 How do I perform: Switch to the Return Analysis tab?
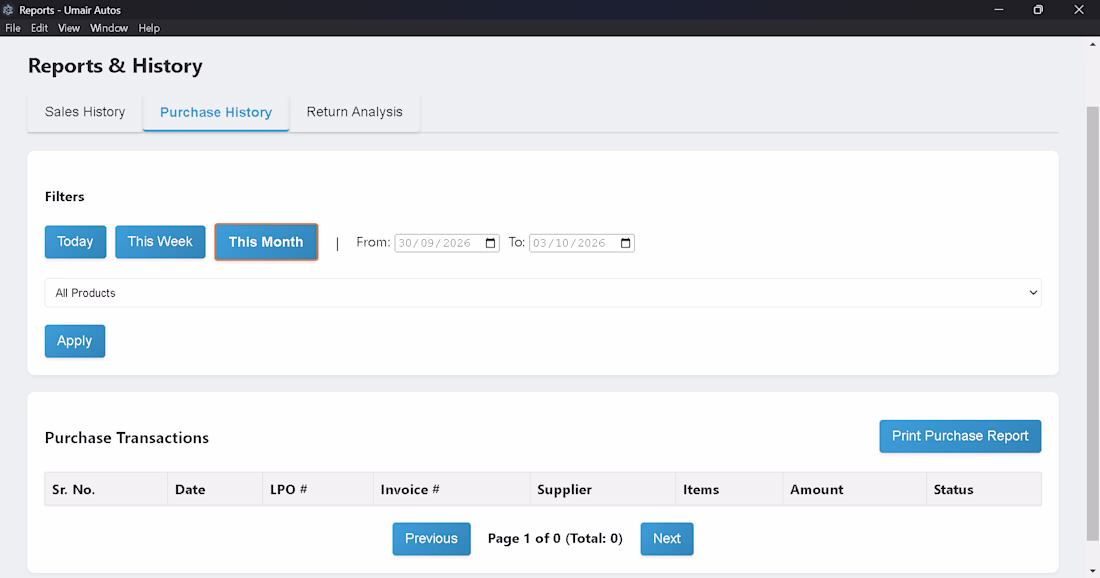[x=354, y=112]
